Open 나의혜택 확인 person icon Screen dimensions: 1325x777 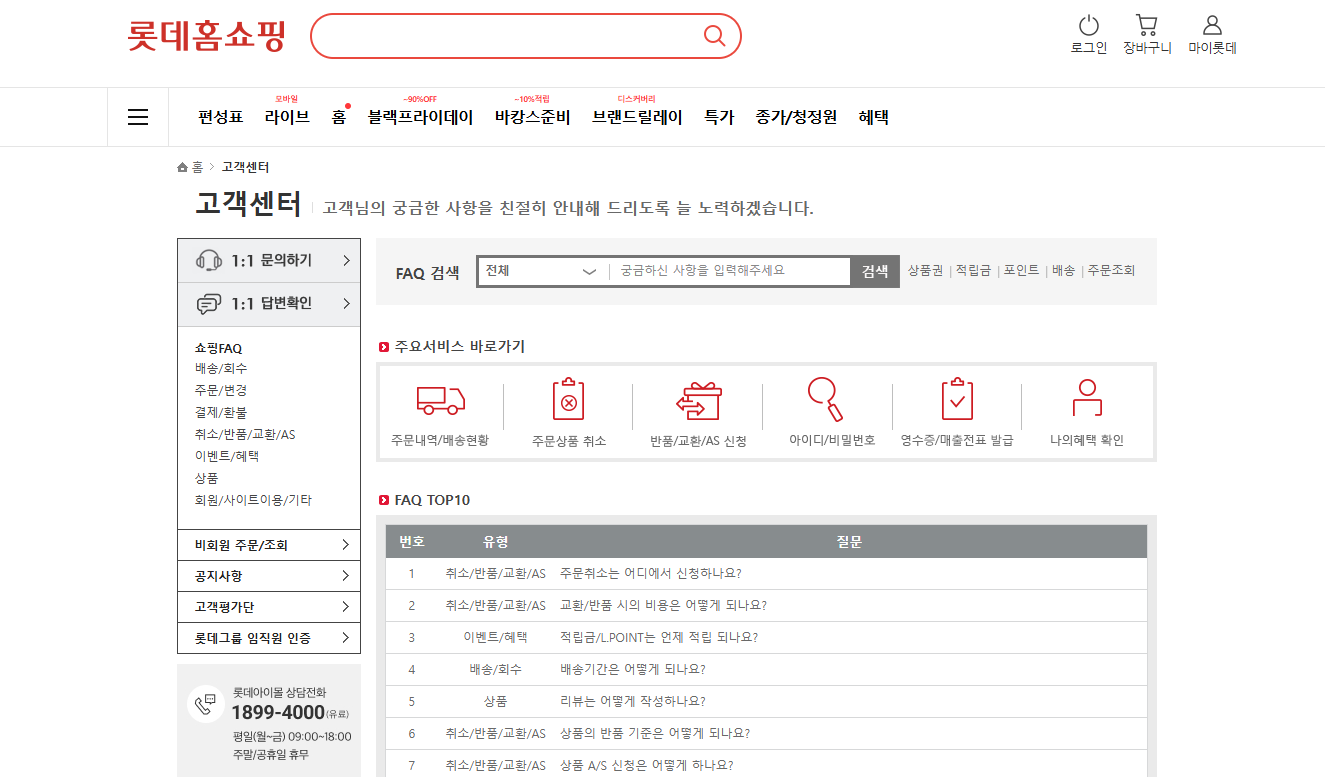(x=1087, y=398)
